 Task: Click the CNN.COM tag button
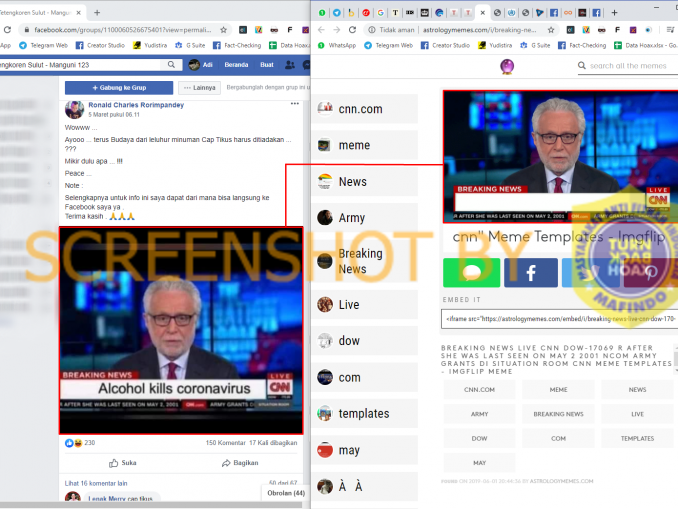(480, 390)
